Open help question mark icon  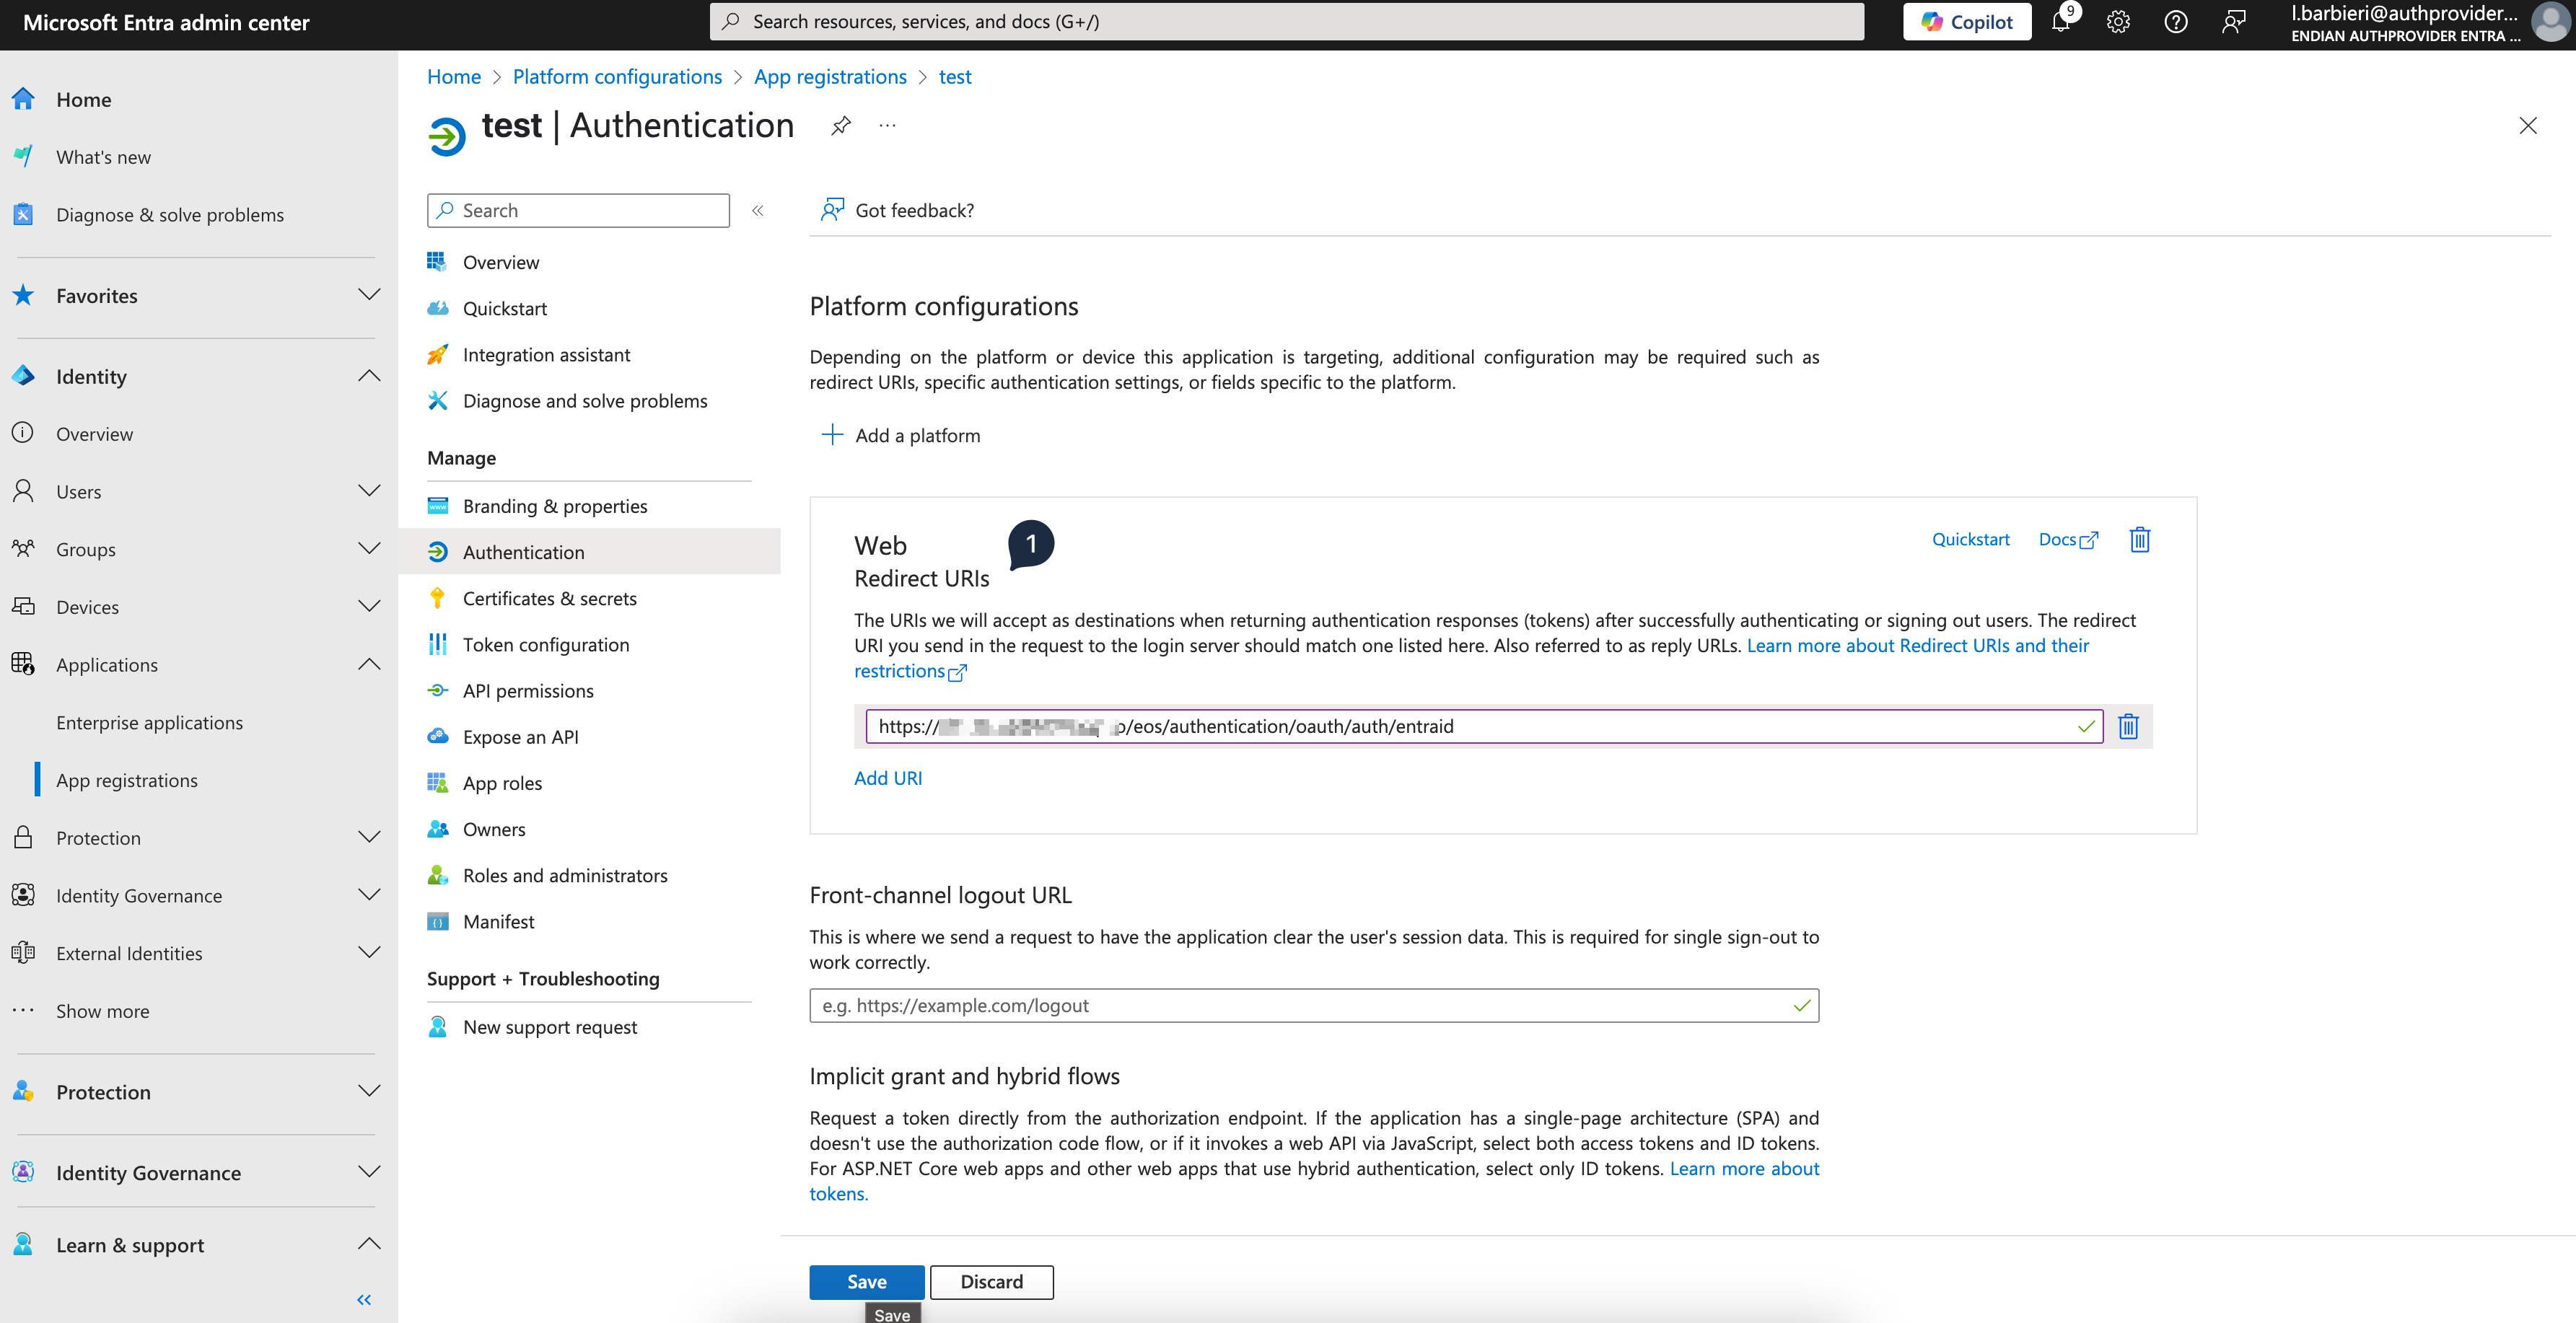point(2175,21)
